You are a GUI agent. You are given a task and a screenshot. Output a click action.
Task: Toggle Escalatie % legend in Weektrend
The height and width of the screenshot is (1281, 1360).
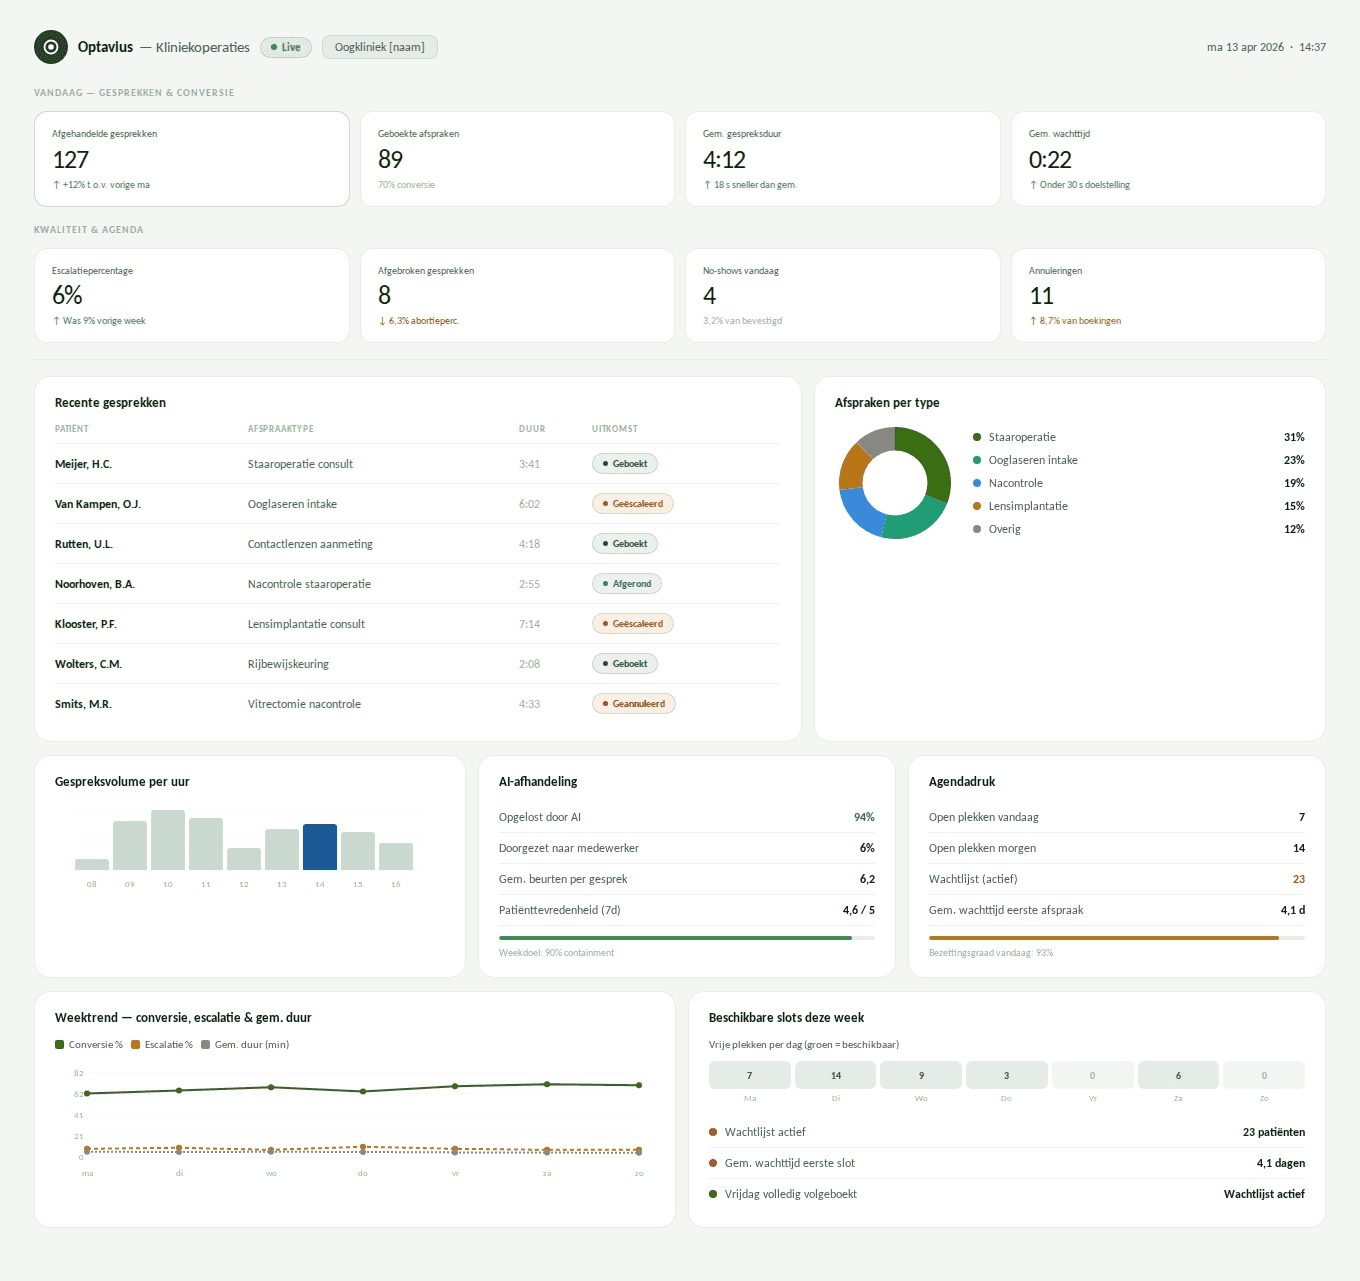pos(162,1045)
